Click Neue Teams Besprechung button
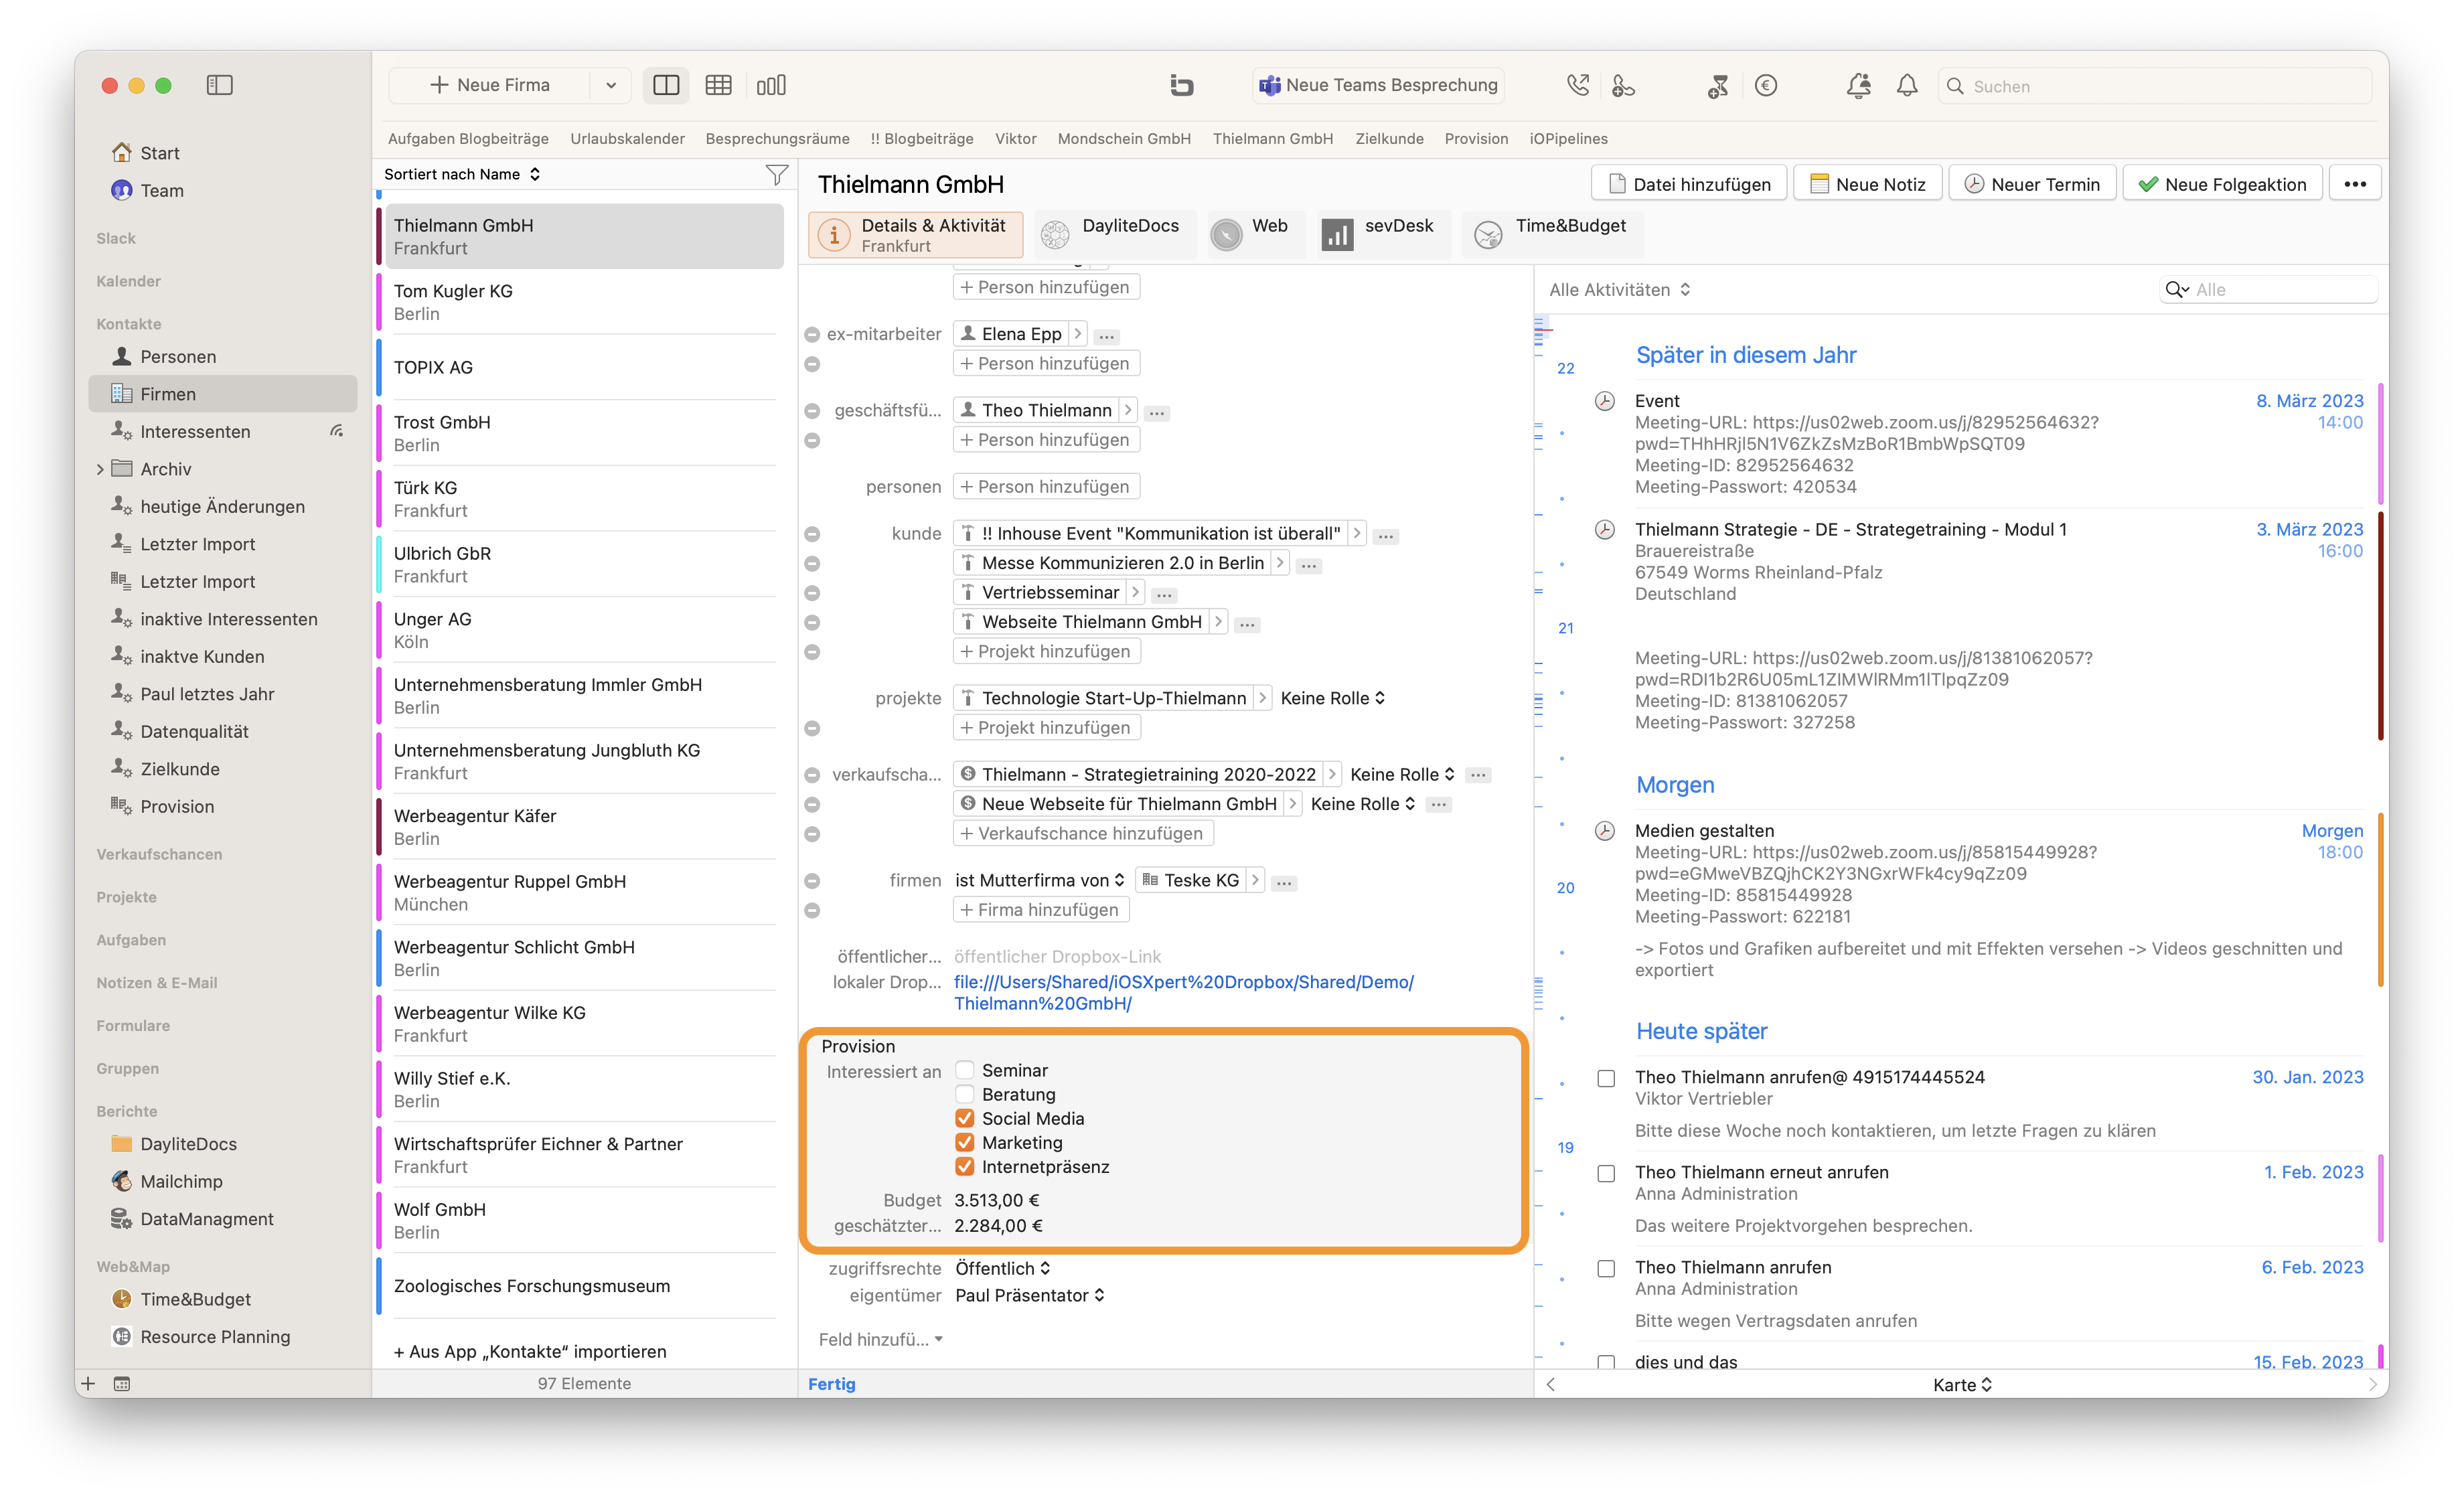The height and width of the screenshot is (1497, 2464). click(x=1378, y=85)
